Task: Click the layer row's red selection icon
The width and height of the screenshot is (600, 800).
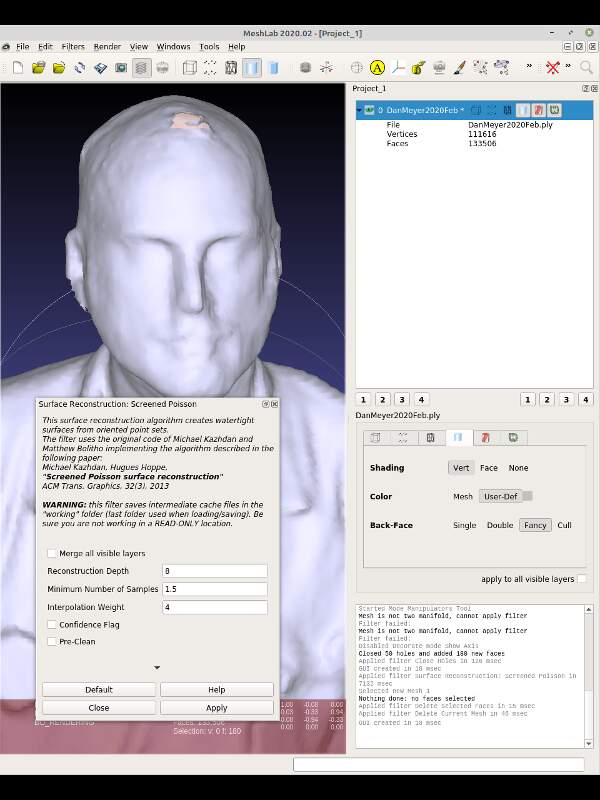Action: pyautogui.click(x=539, y=110)
